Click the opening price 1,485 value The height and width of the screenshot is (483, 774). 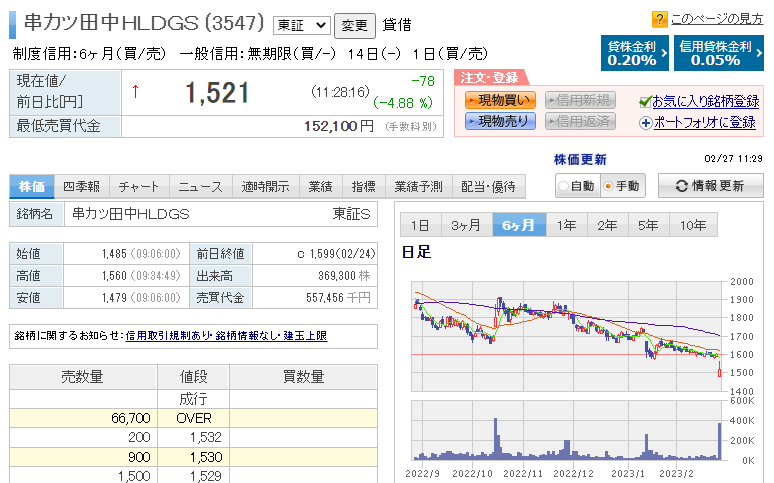point(115,254)
